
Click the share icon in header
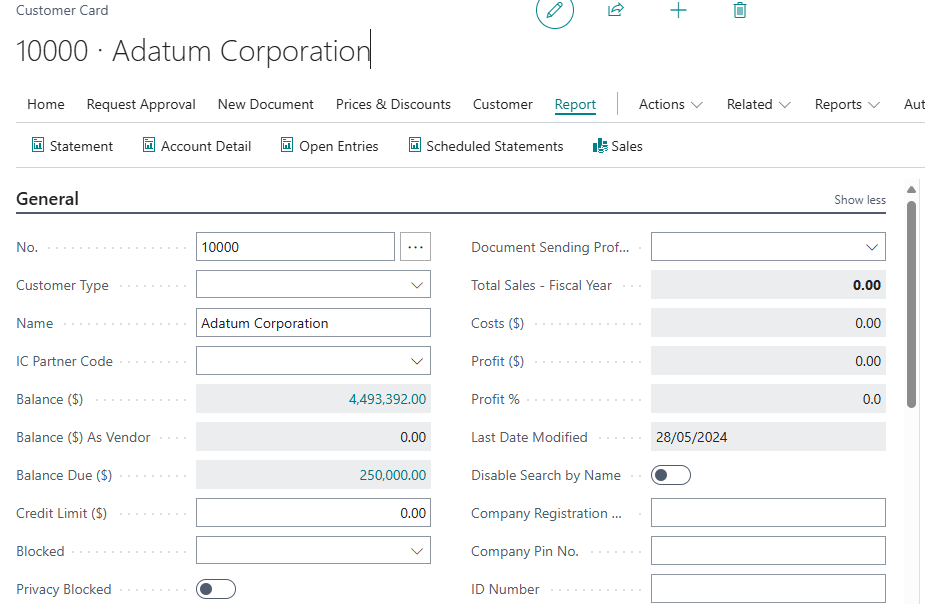coord(616,10)
